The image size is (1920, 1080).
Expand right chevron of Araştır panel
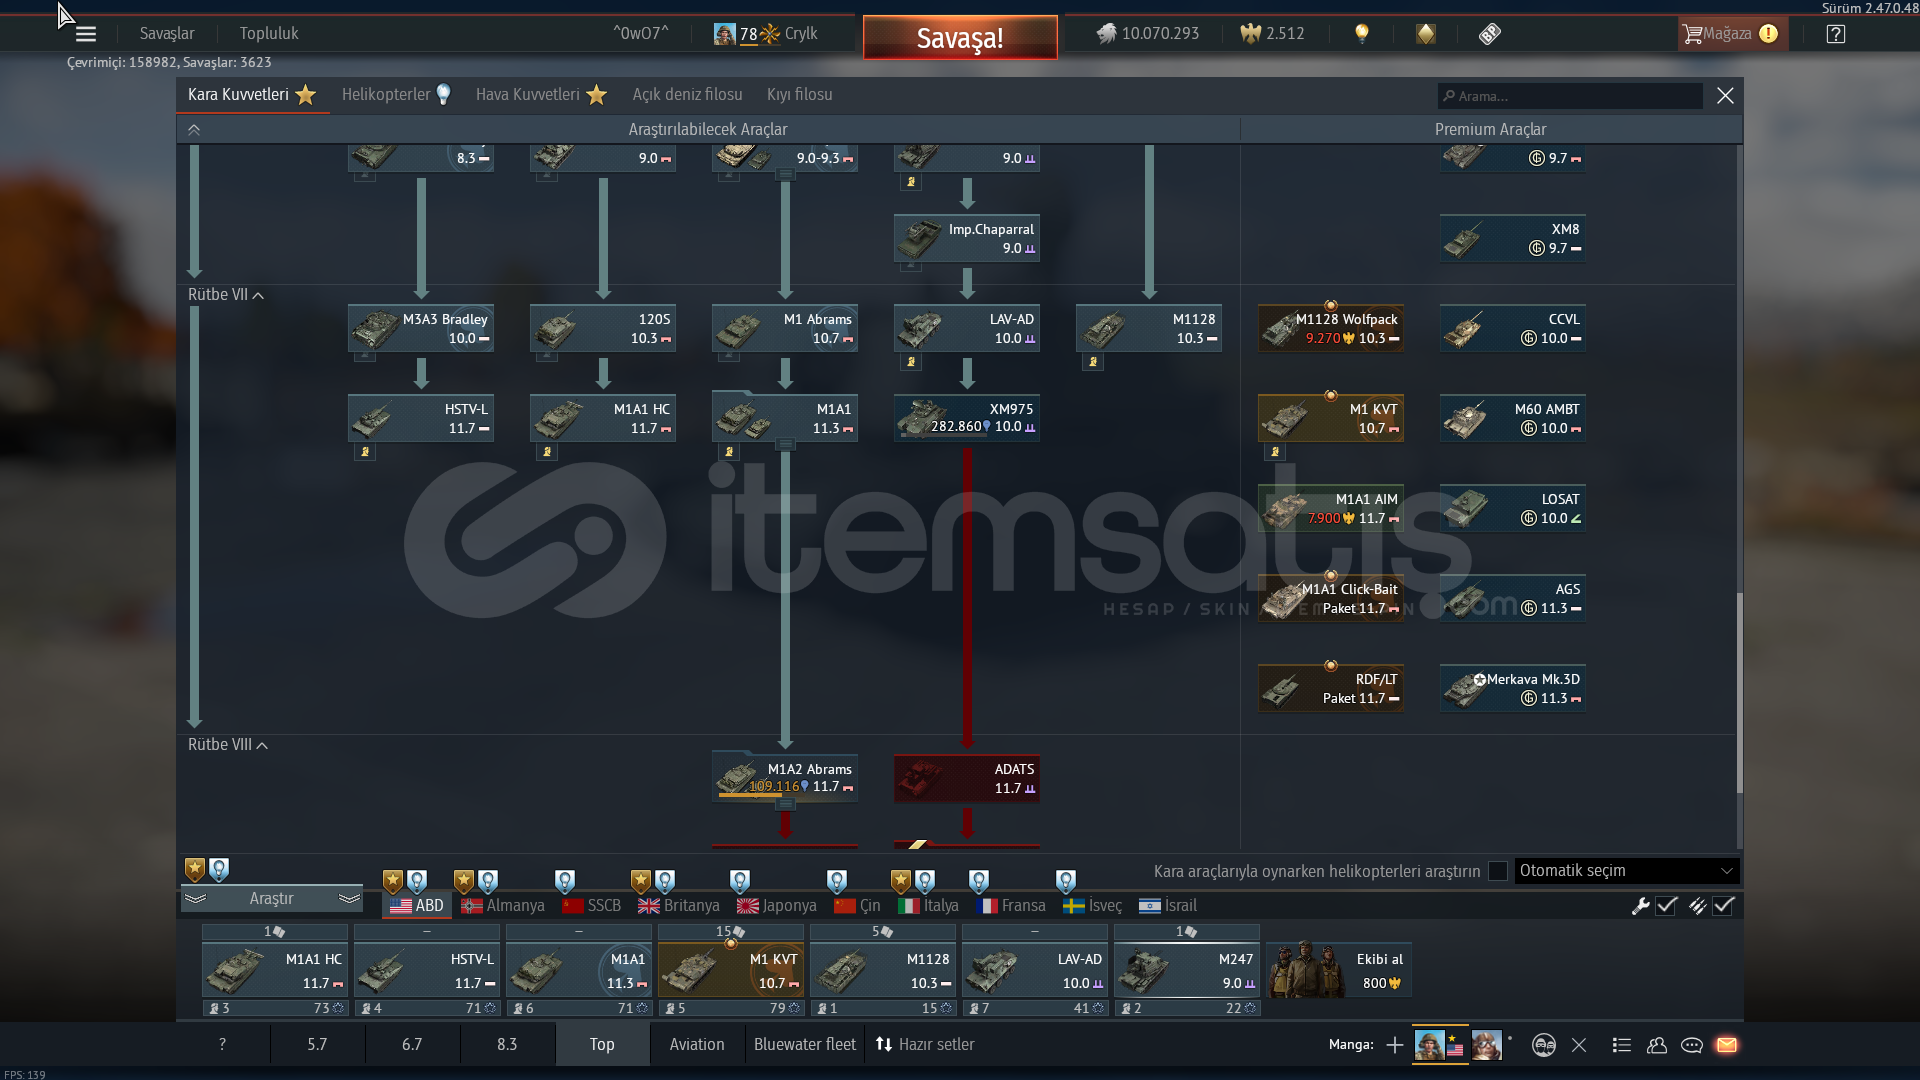[349, 899]
